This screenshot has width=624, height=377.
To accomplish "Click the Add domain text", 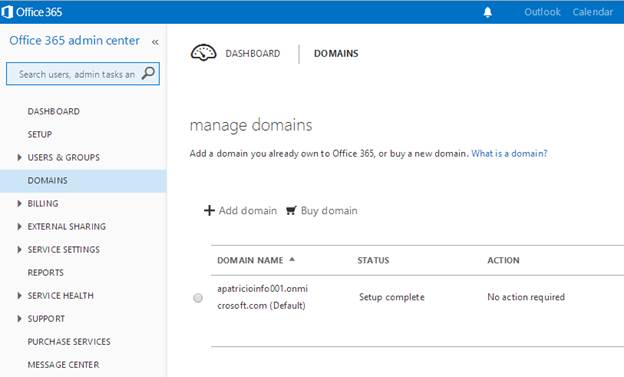I will point(248,211).
